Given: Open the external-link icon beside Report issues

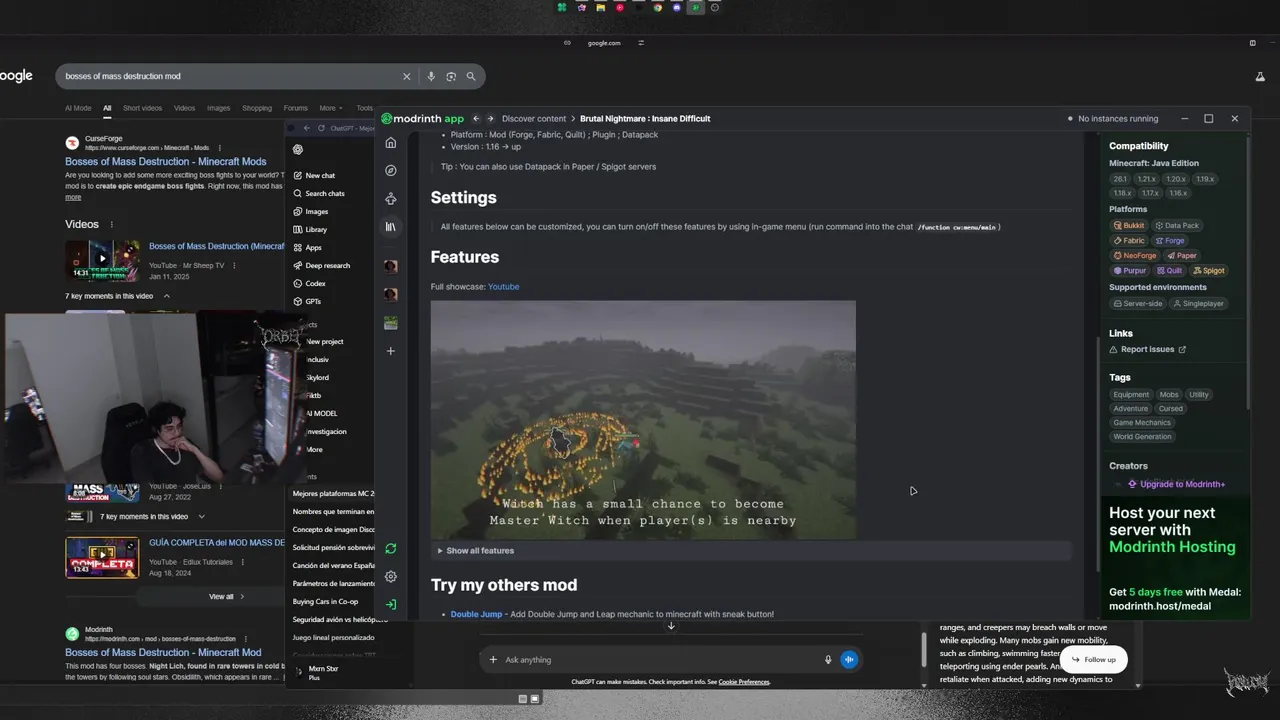Looking at the screenshot, I should (1182, 350).
